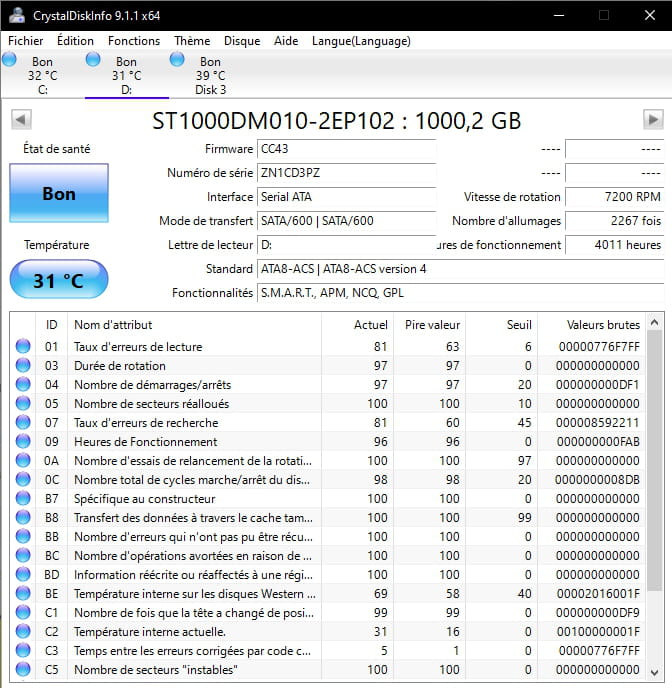Open the Fichier menu
This screenshot has height=688, width=672.
coord(25,41)
